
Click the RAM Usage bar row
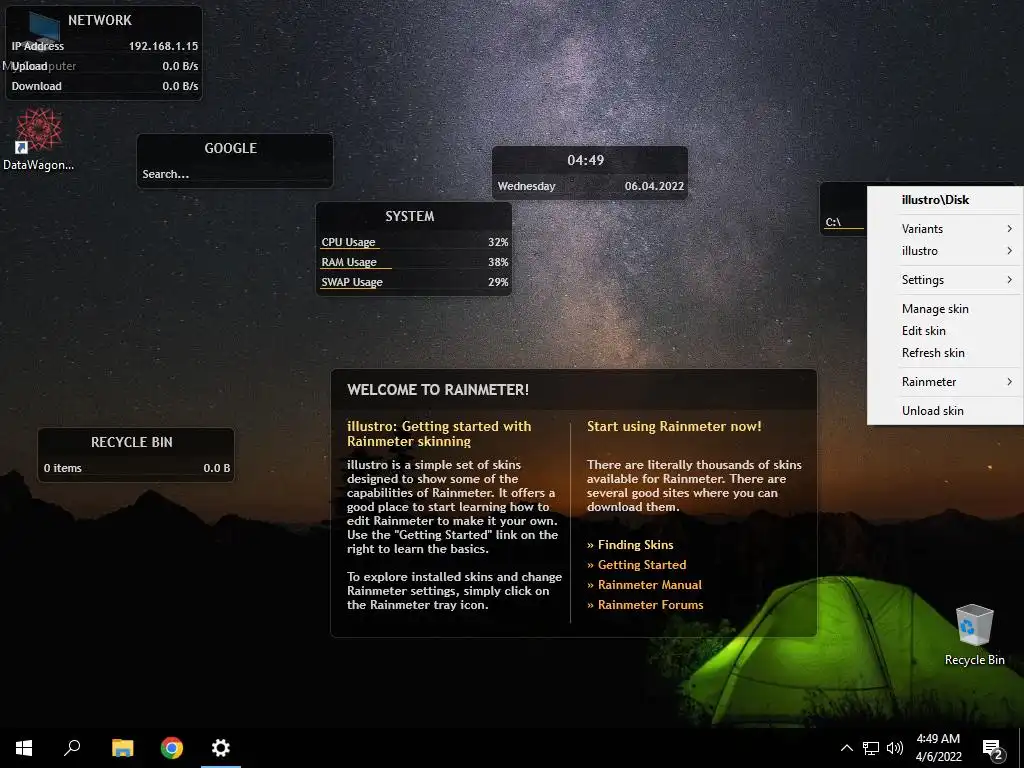(414, 263)
